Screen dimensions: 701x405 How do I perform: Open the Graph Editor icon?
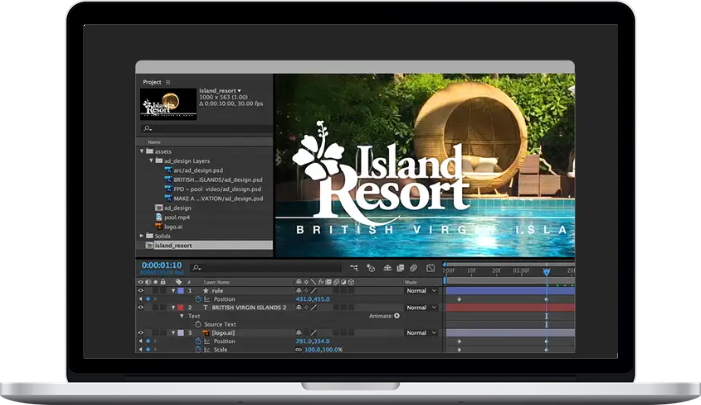[x=430, y=268]
